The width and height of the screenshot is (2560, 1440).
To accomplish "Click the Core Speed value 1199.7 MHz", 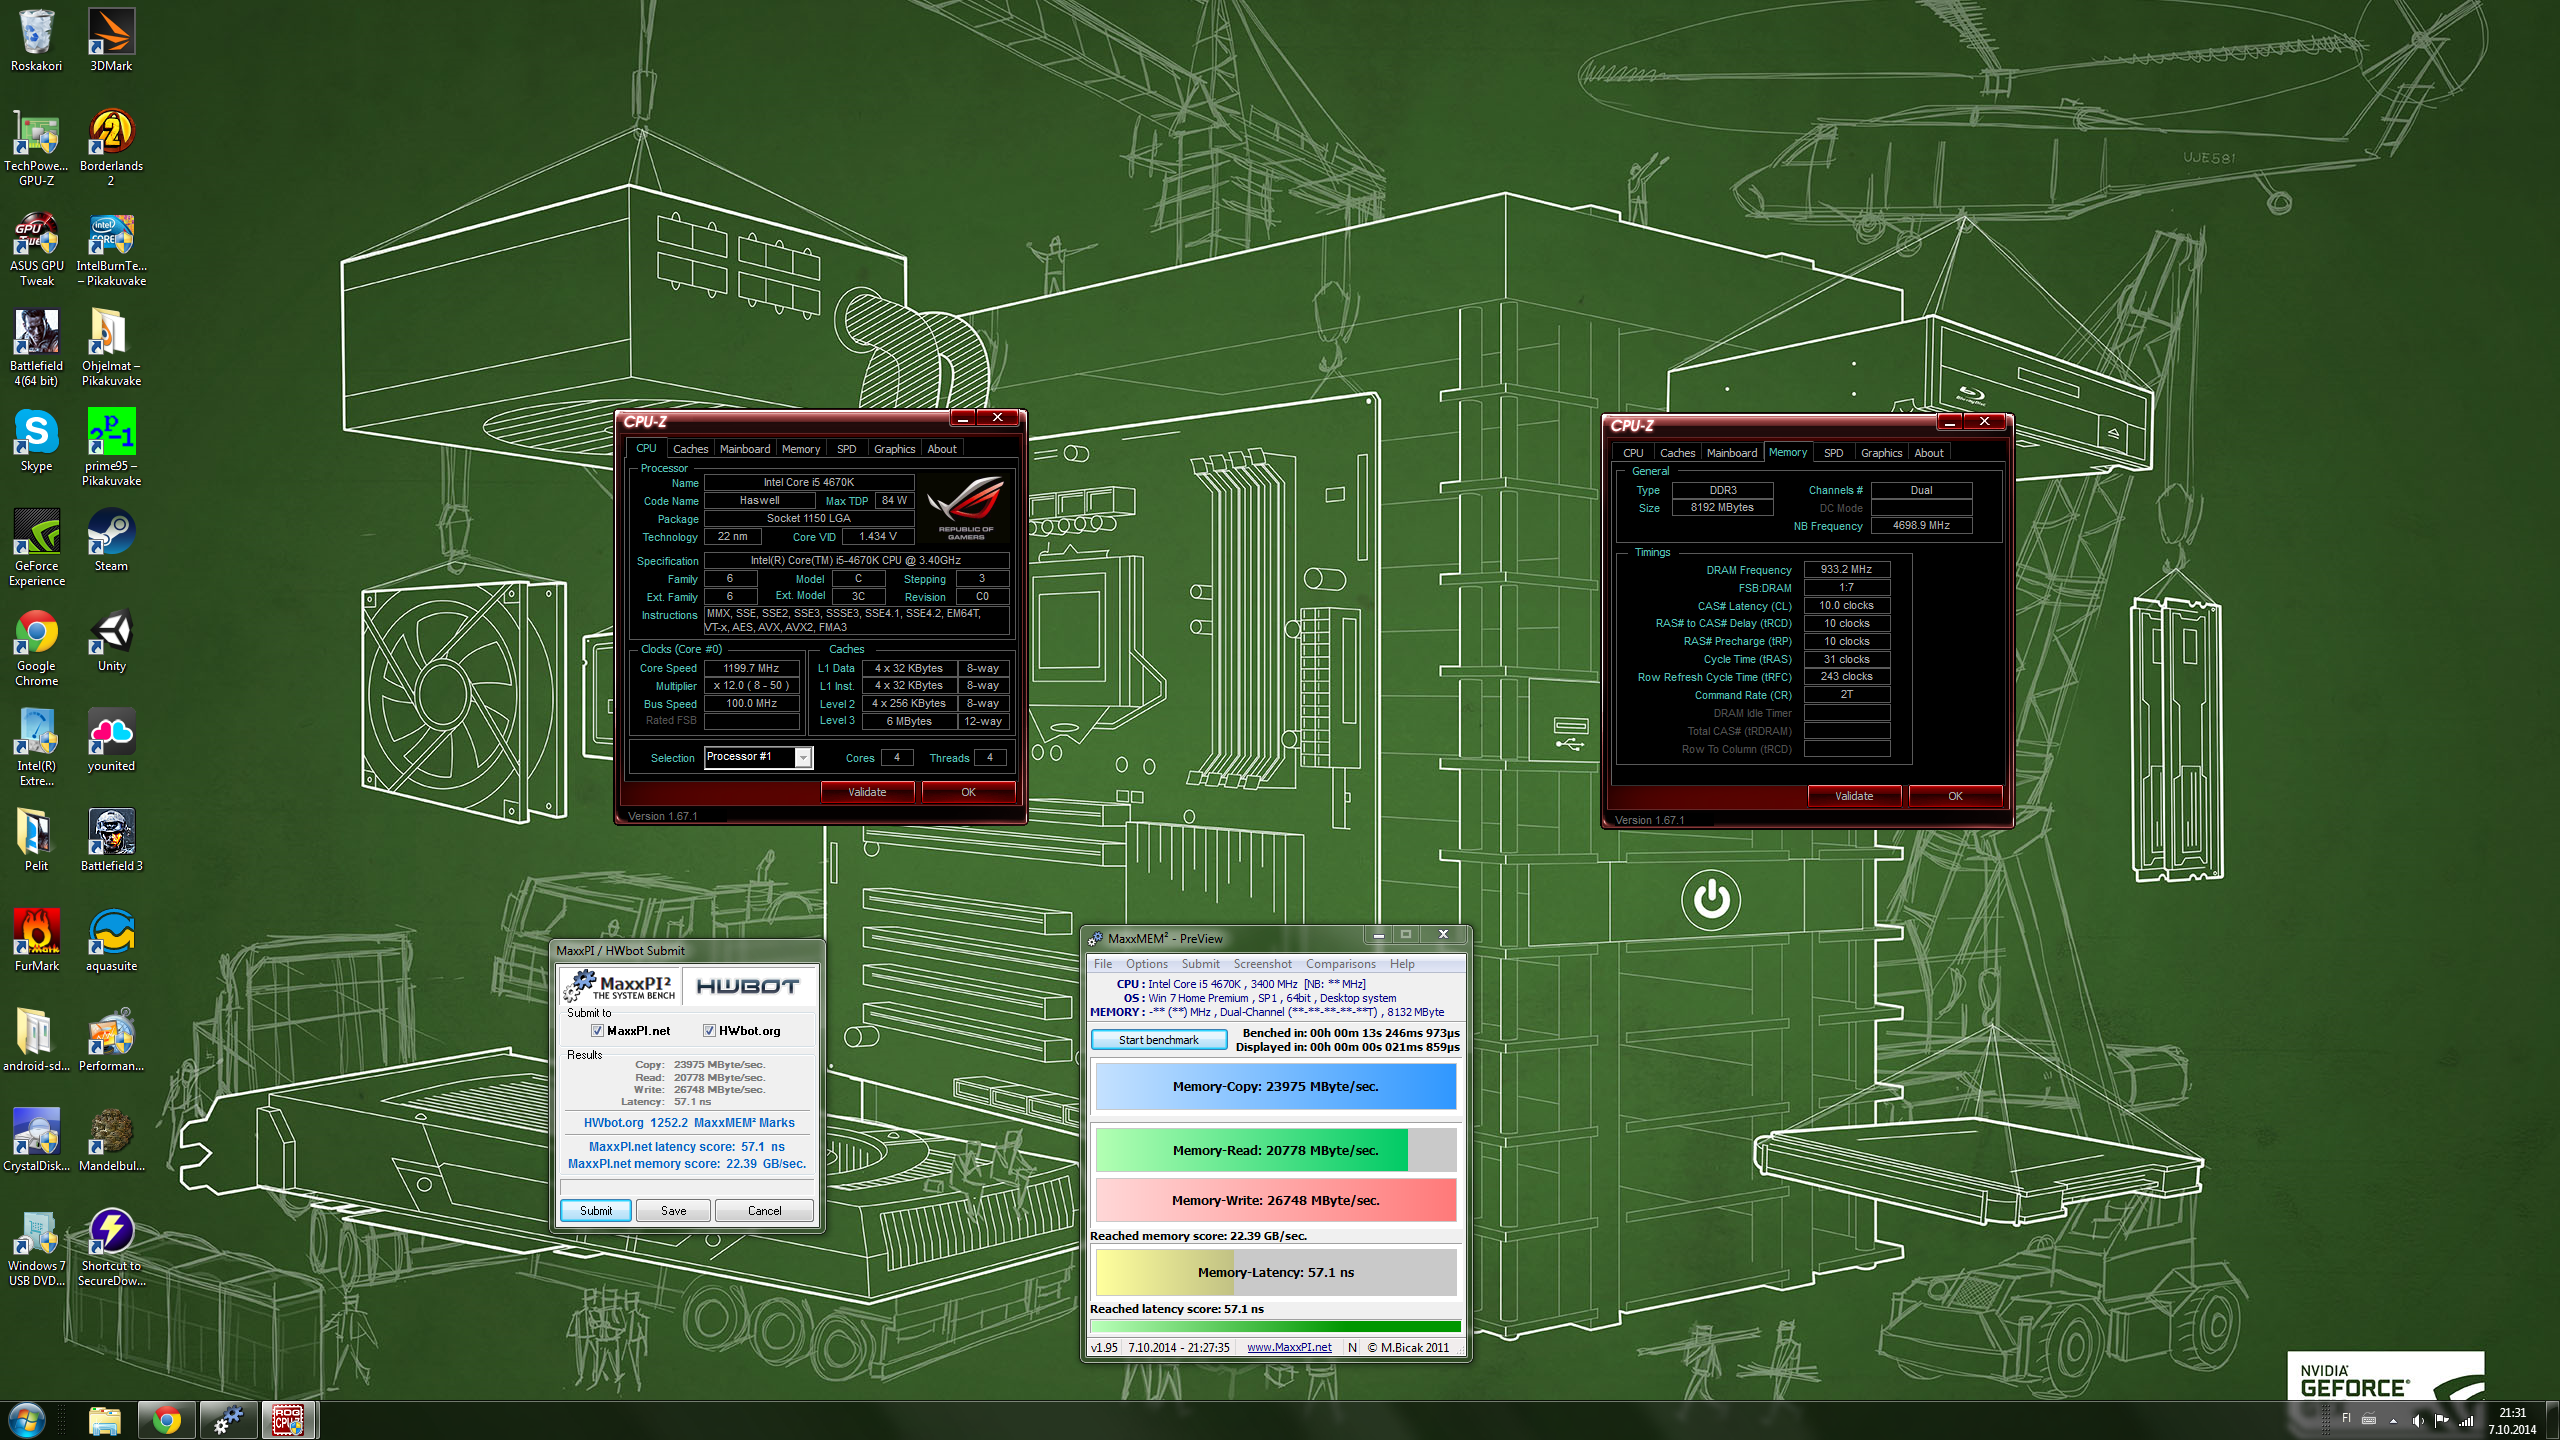I will (751, 668).
